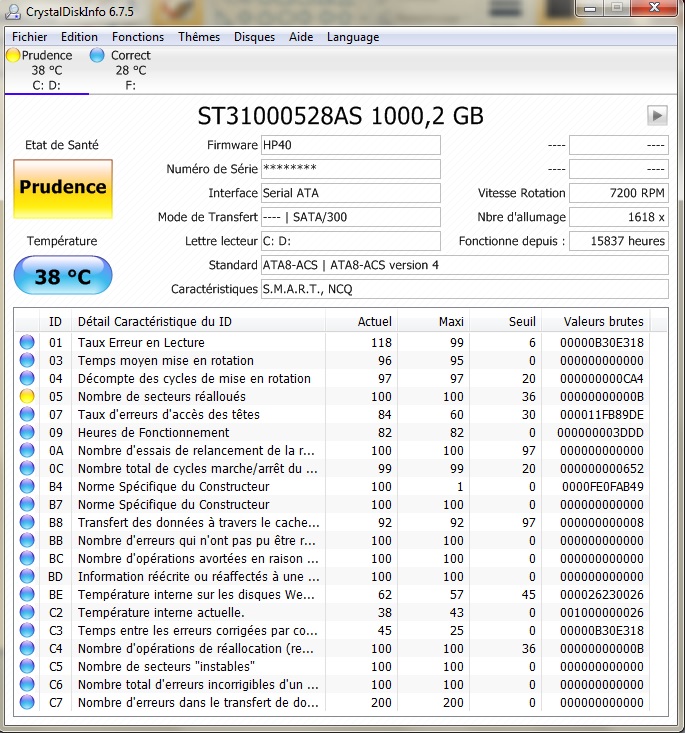685x733 pixels.
Task: Click status icon of row ID C7
Action: [x=27, y=702]
